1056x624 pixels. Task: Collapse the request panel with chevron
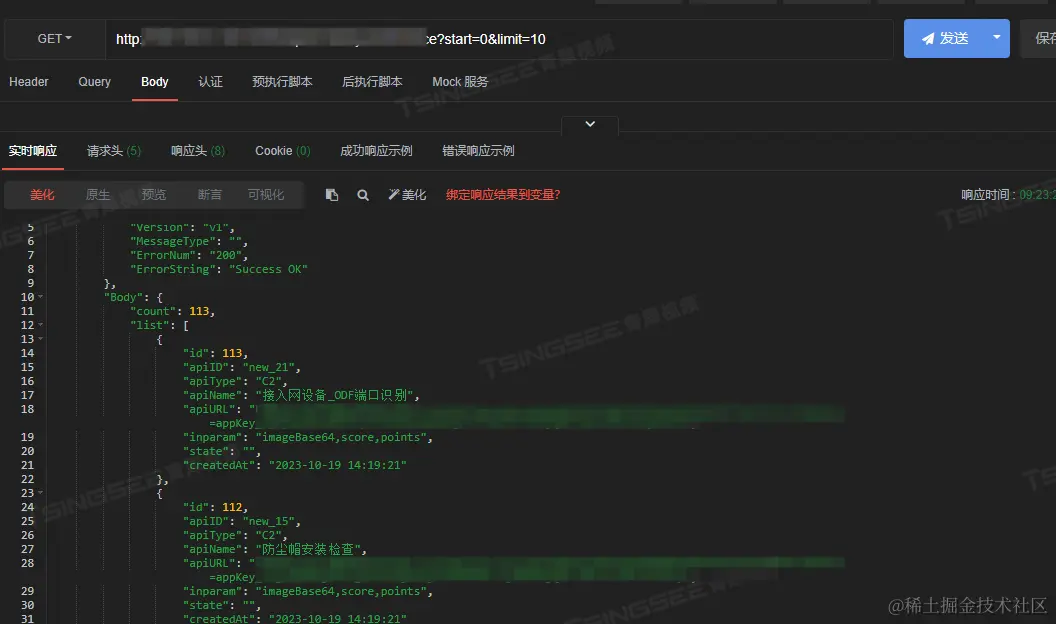click(x=590, y=125)
